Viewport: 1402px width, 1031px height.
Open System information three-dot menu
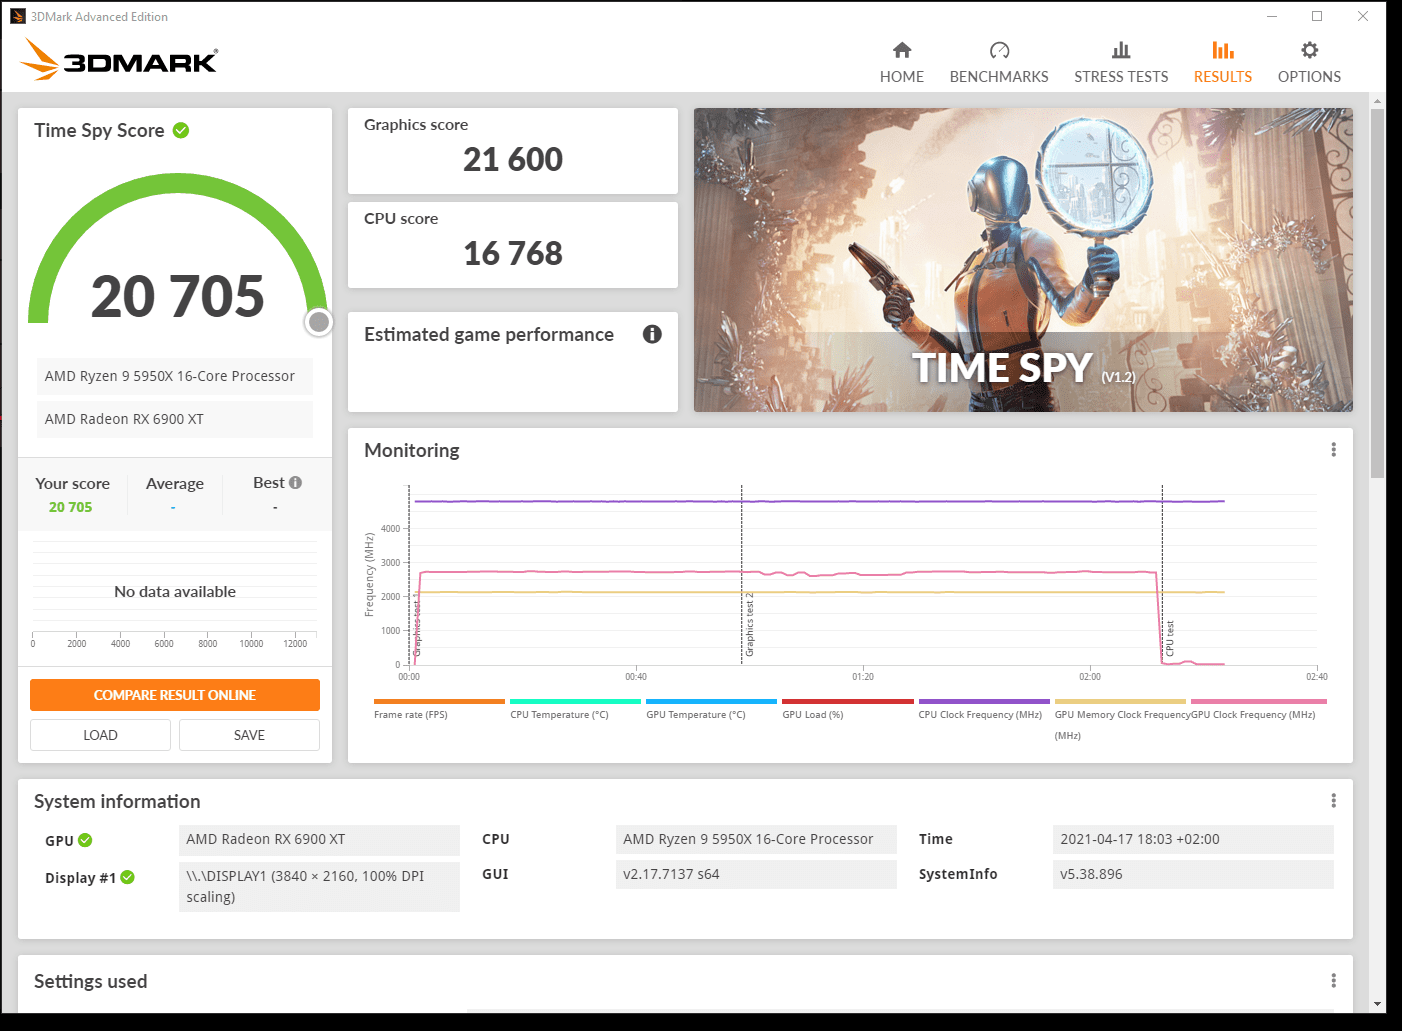(x=1333, y=801)
